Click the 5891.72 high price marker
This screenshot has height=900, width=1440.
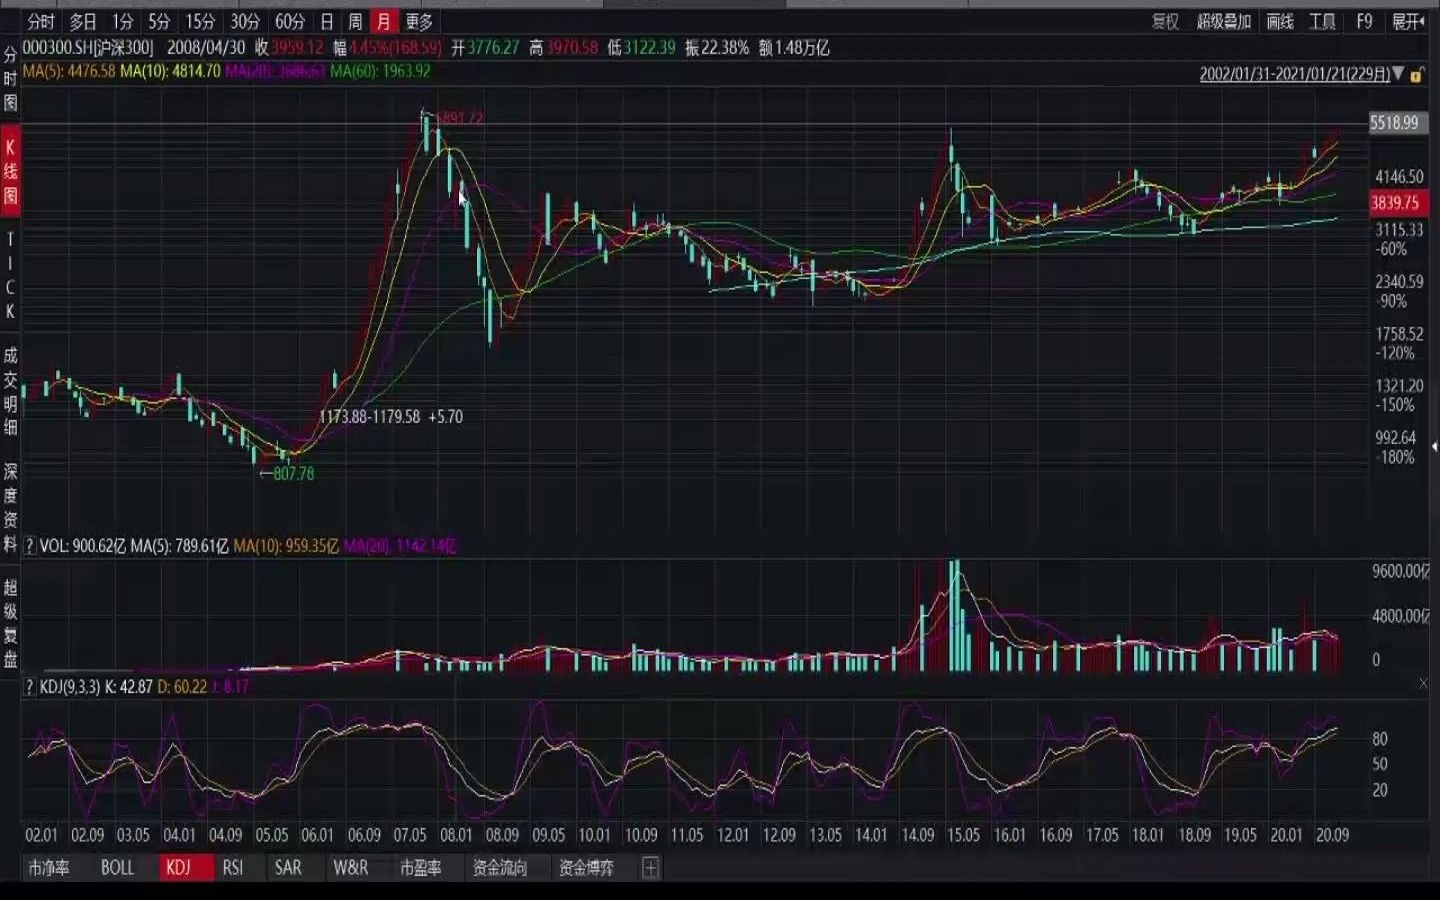[461, 118]
